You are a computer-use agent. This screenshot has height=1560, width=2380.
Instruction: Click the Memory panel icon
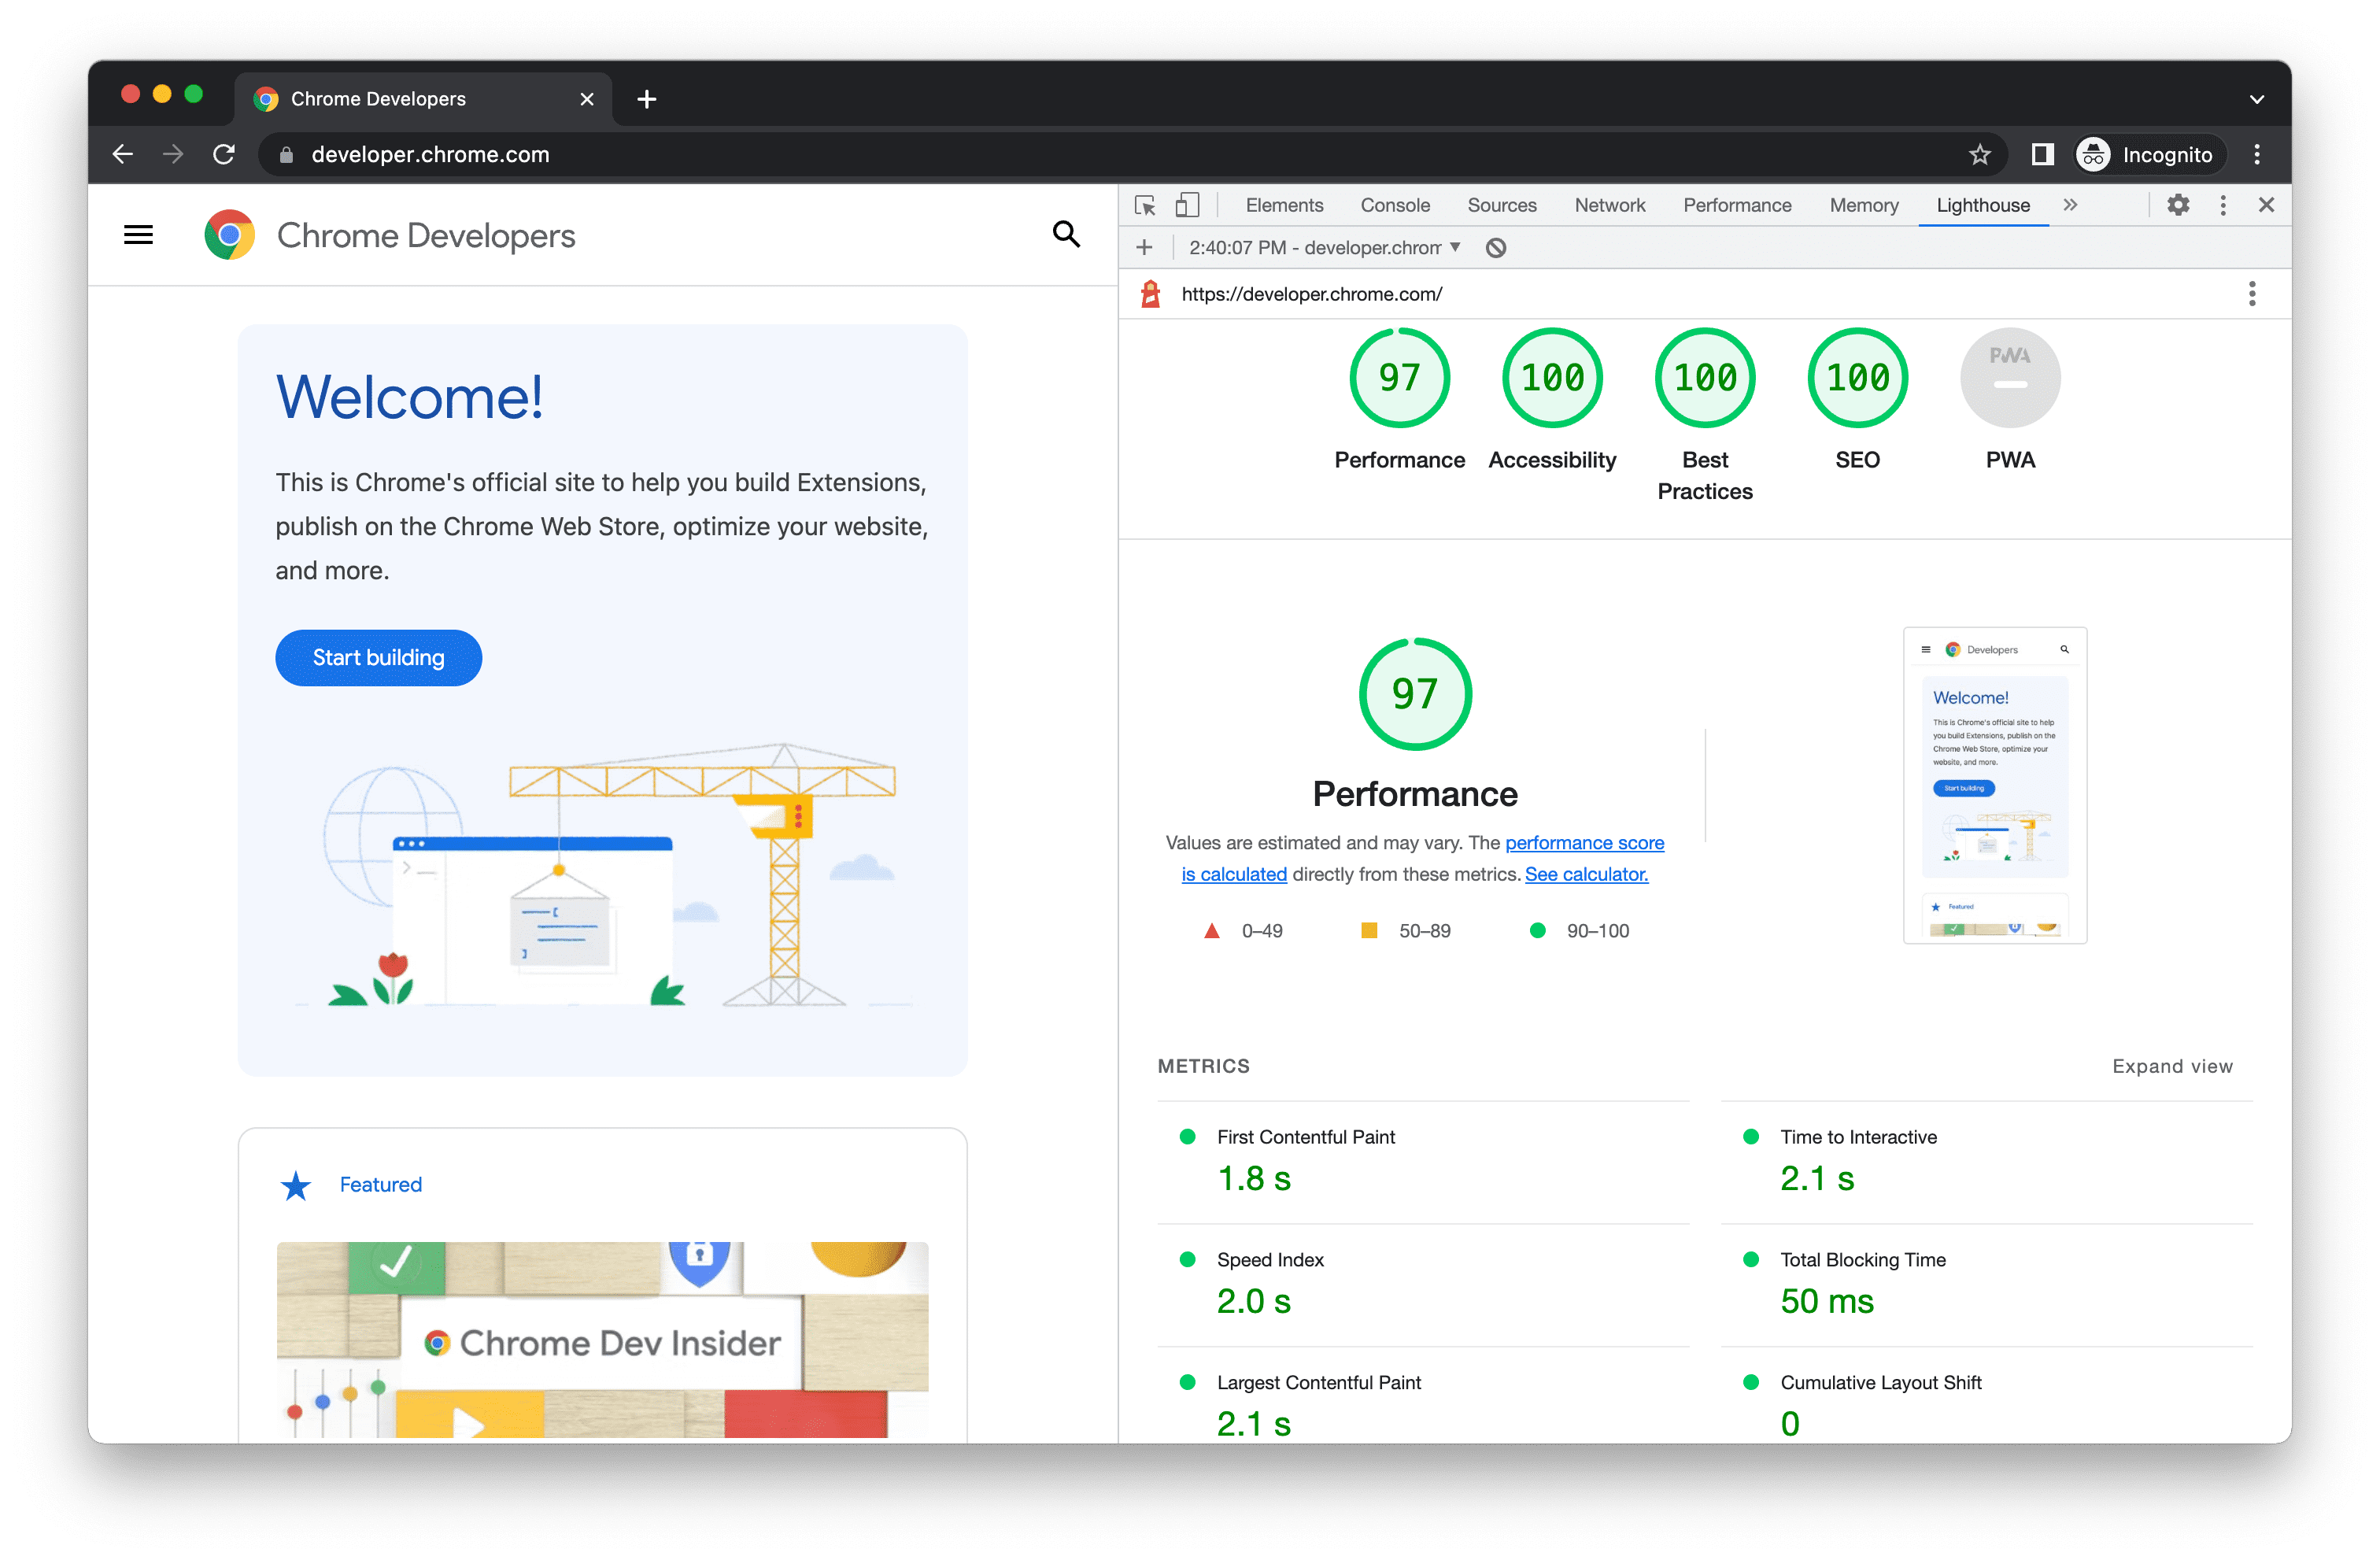1863,205
